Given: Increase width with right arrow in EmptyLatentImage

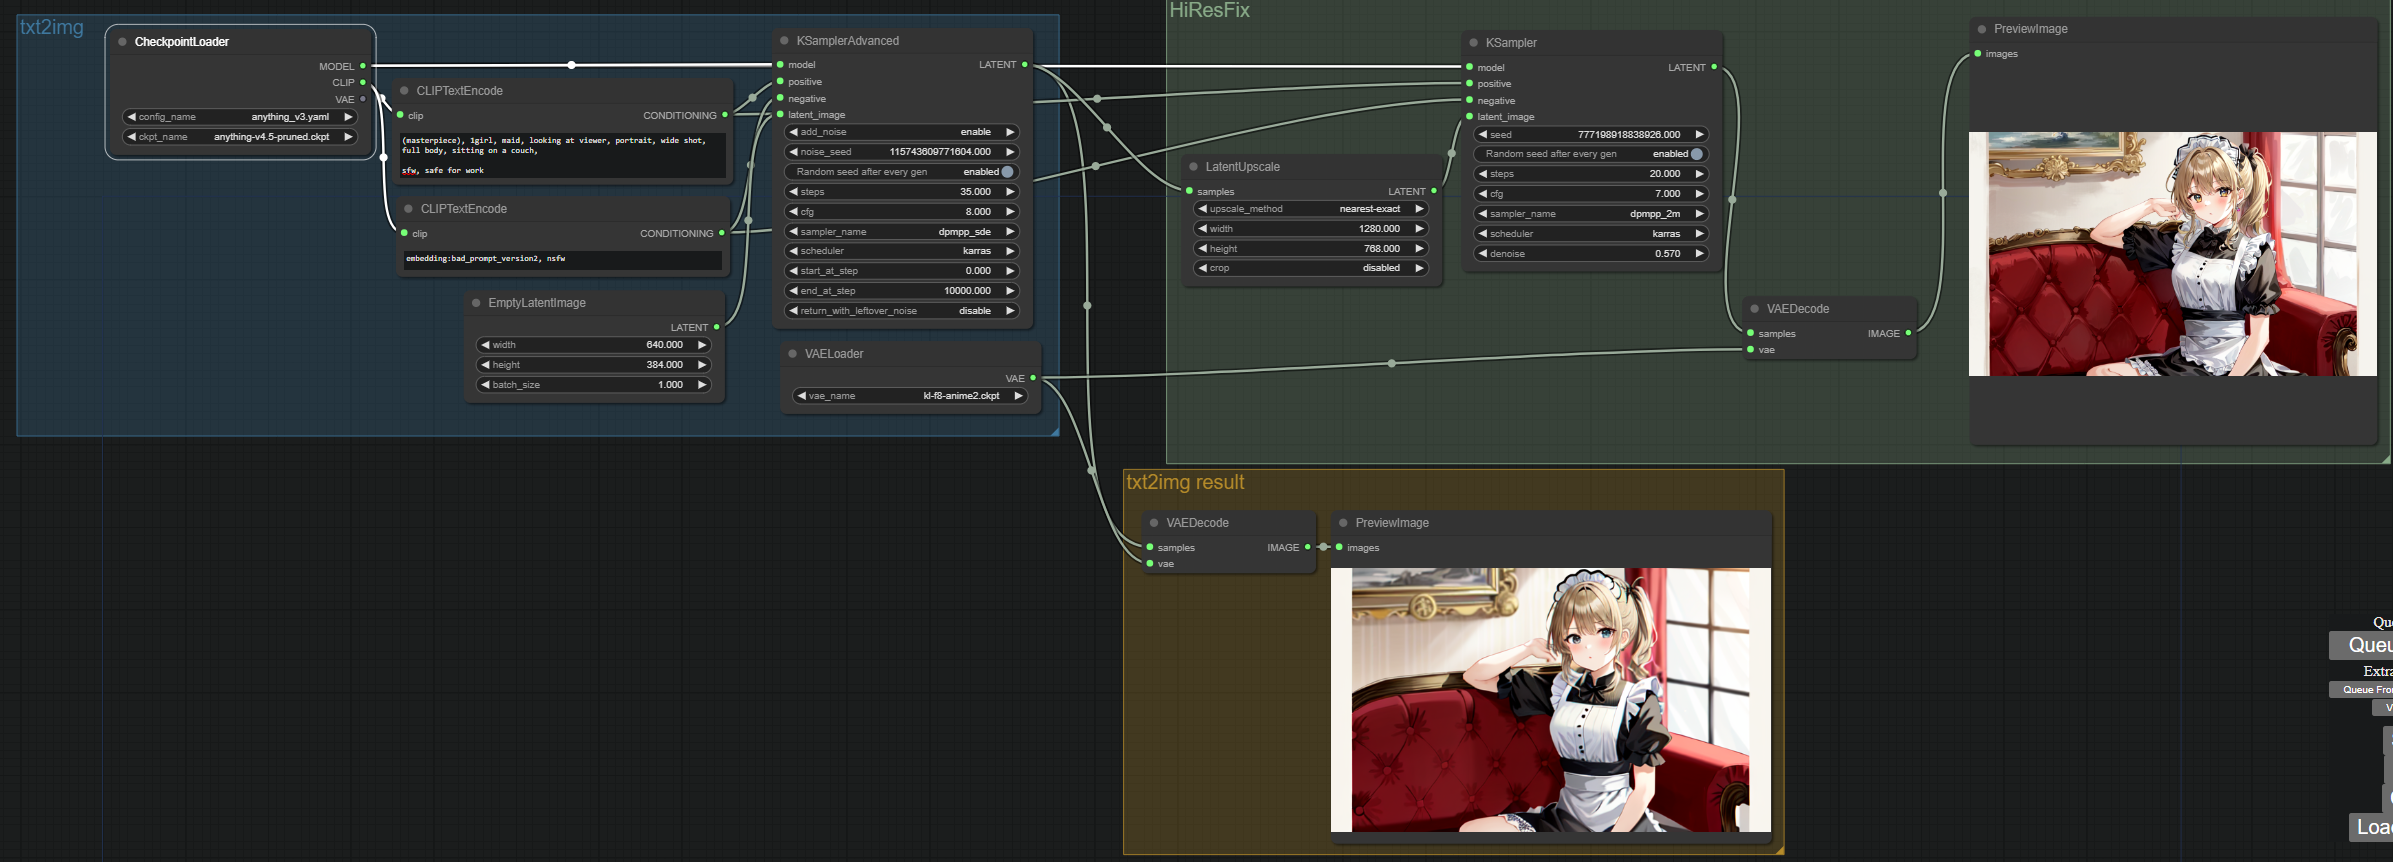Looking at the screenshot, I should [x=702, y=345].
